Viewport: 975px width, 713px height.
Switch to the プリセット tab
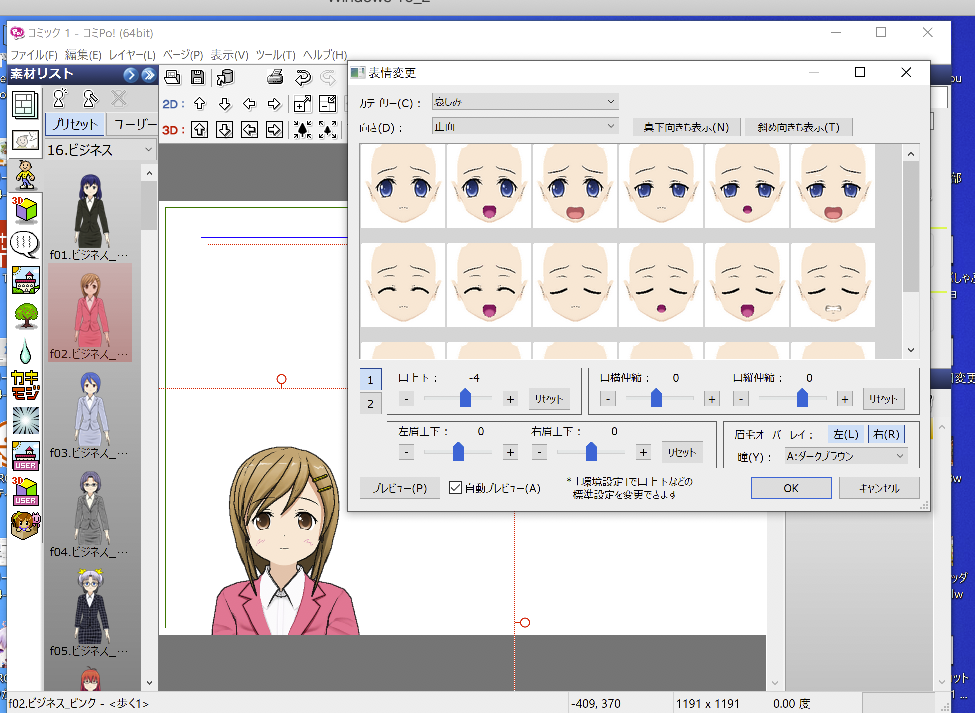pyautogui.click(x=74, y=125)
